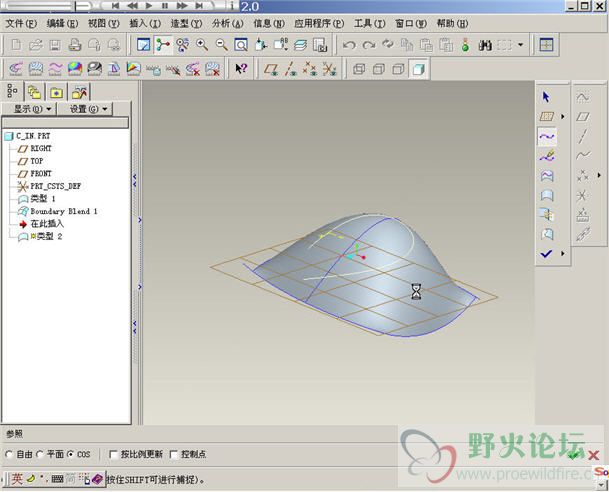Open the 文件(F) menu
Image resolution: width=609 pixels, height=492 pixels.
pyautogui.click(x=20, y=23)
